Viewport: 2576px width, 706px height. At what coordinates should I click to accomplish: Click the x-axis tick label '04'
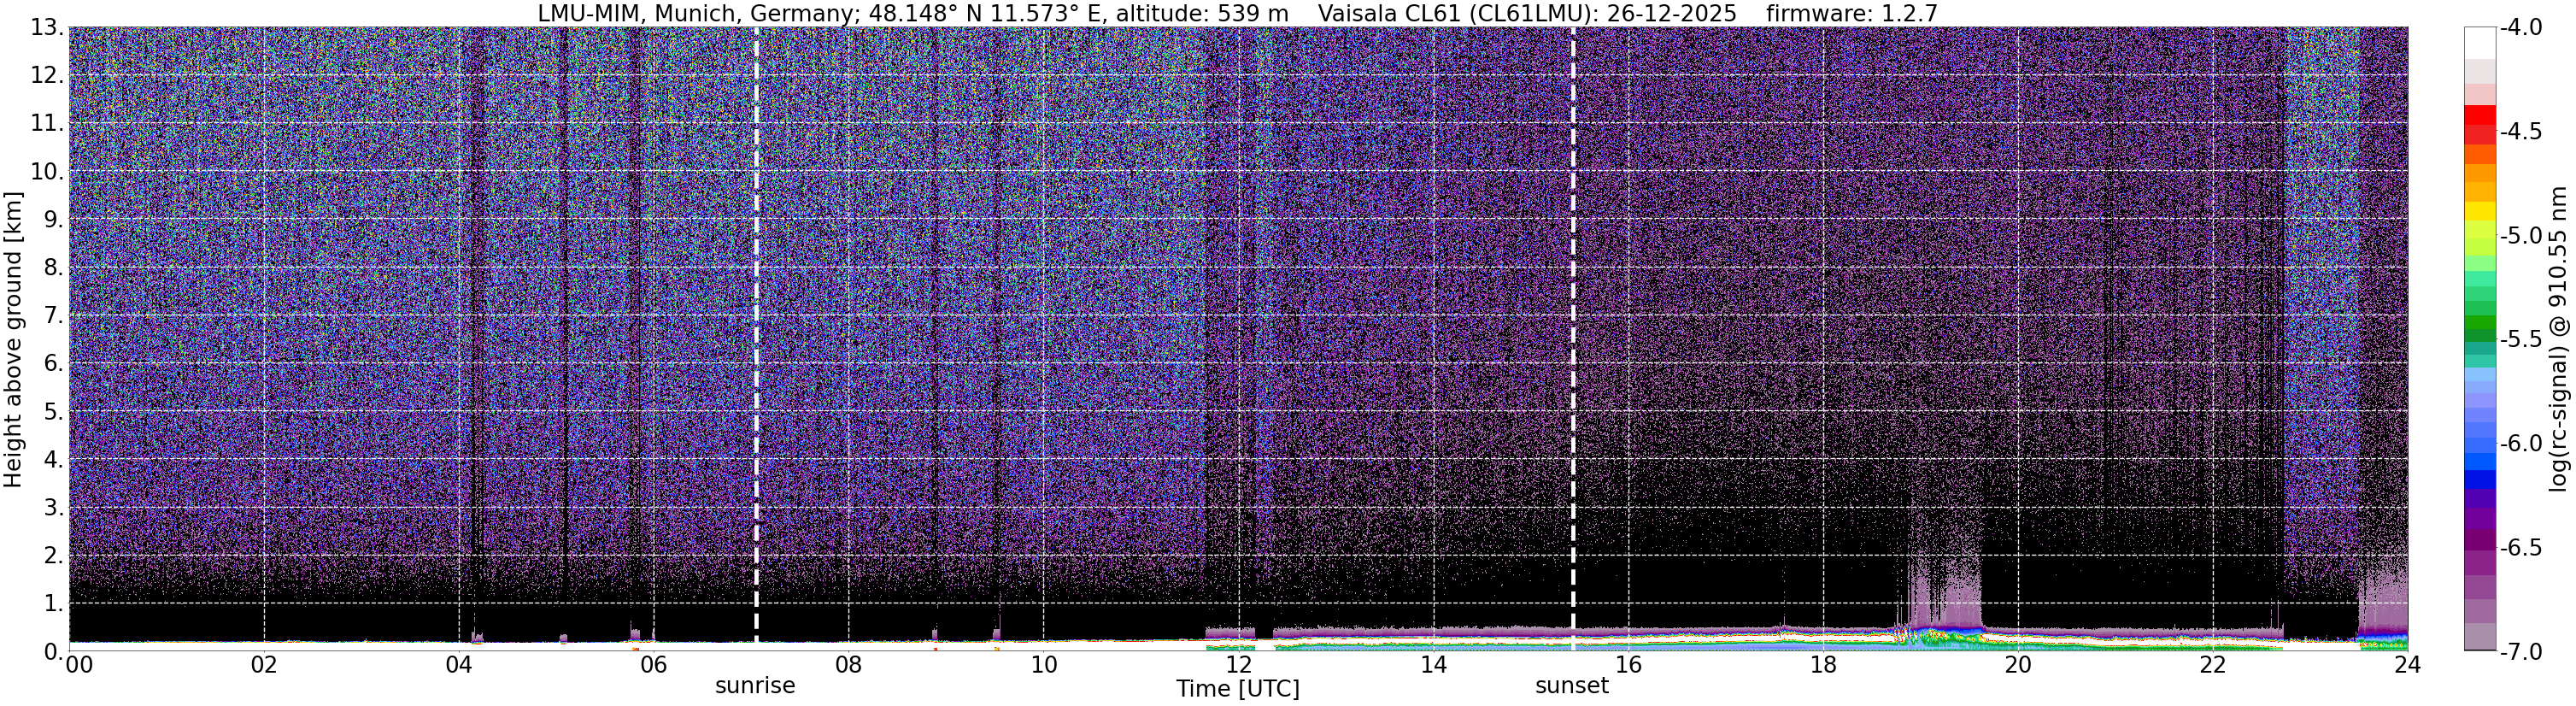click(x=459, y=665)
